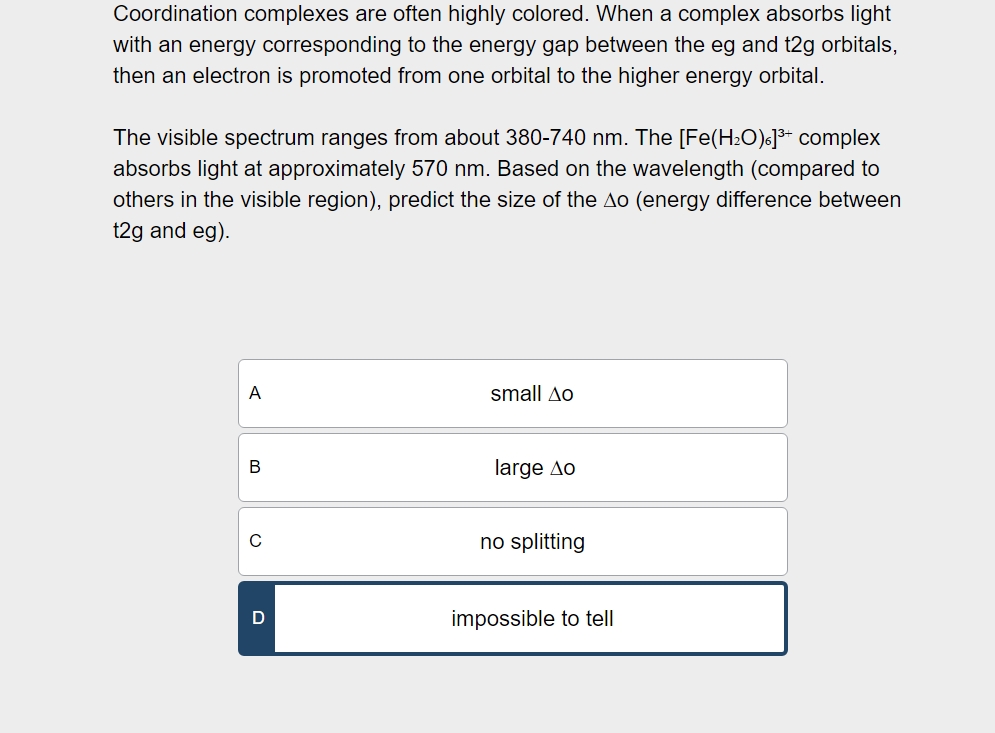This screenshot has width=995, height=733.
Task: Click the 'small Δo' answer text
Action: 531,393
